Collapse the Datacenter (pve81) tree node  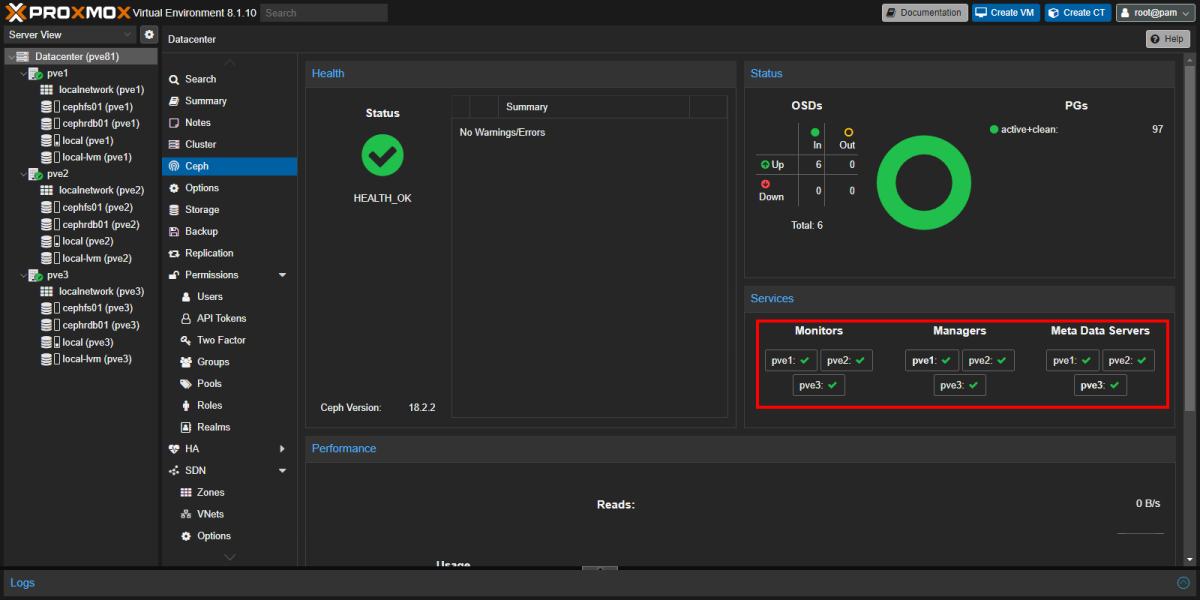tap(9, 57)
